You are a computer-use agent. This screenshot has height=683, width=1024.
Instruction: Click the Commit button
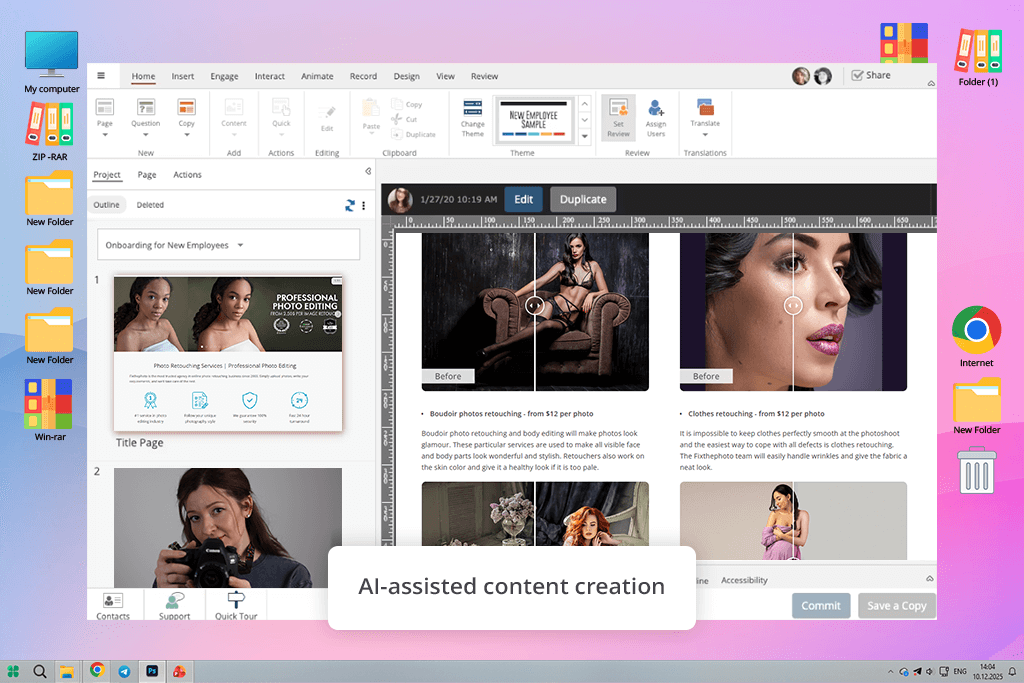click(821, 605)
